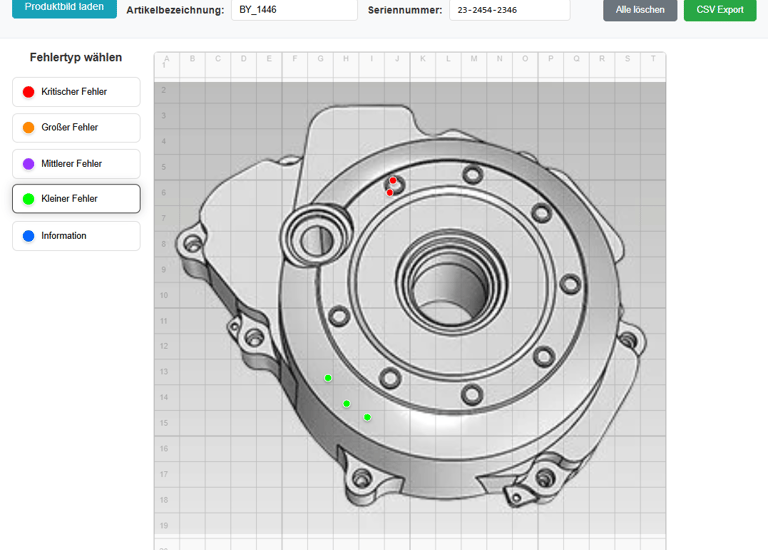The width and height of the screenshot is (768, 550).
Task: Click grid column header G
Action: click(320, 59)
